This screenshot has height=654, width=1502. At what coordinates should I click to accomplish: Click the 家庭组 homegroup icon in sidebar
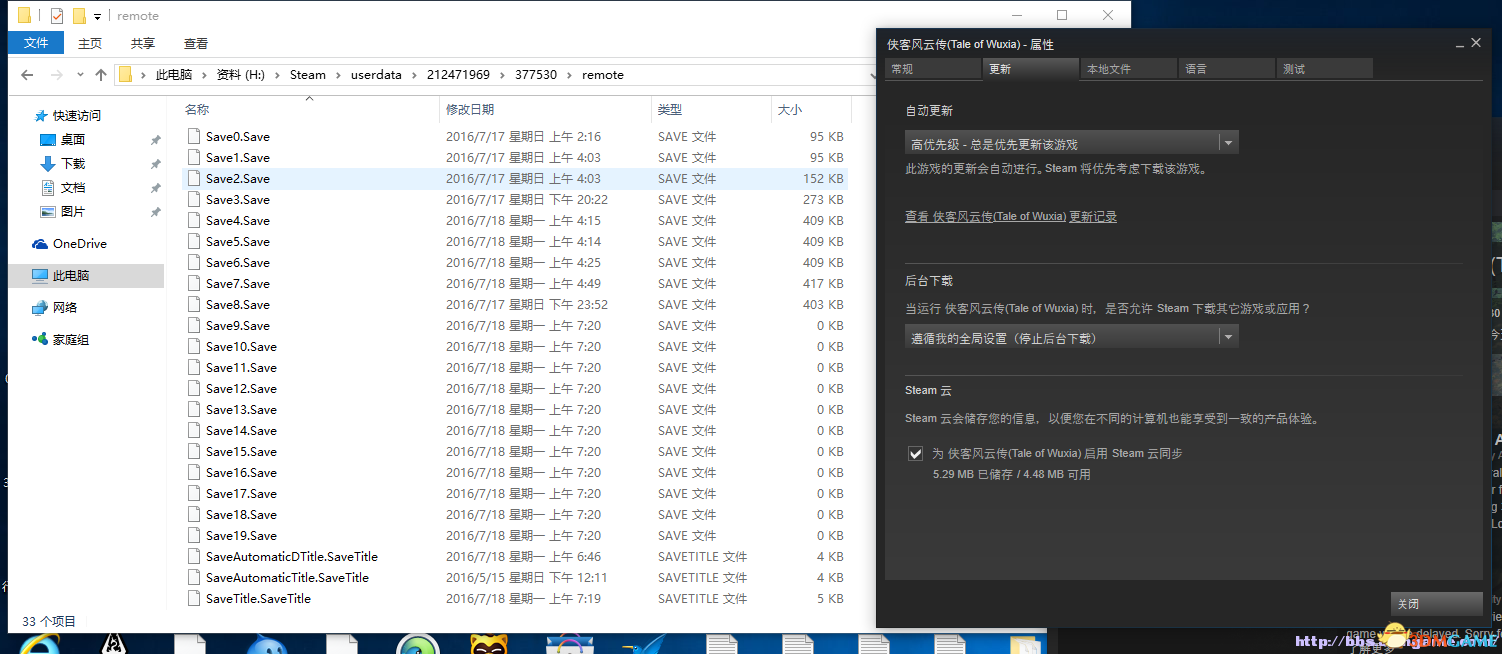tap(40, 340)
